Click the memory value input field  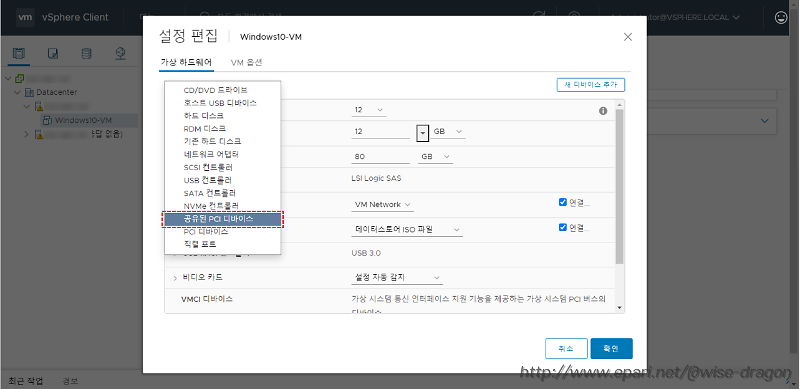click(381, 132)
